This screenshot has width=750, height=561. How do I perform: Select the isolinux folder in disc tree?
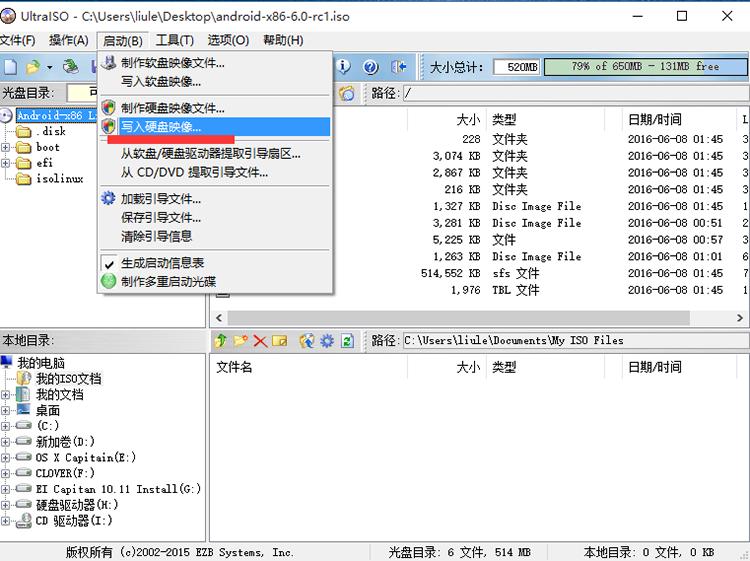point(50,179)
